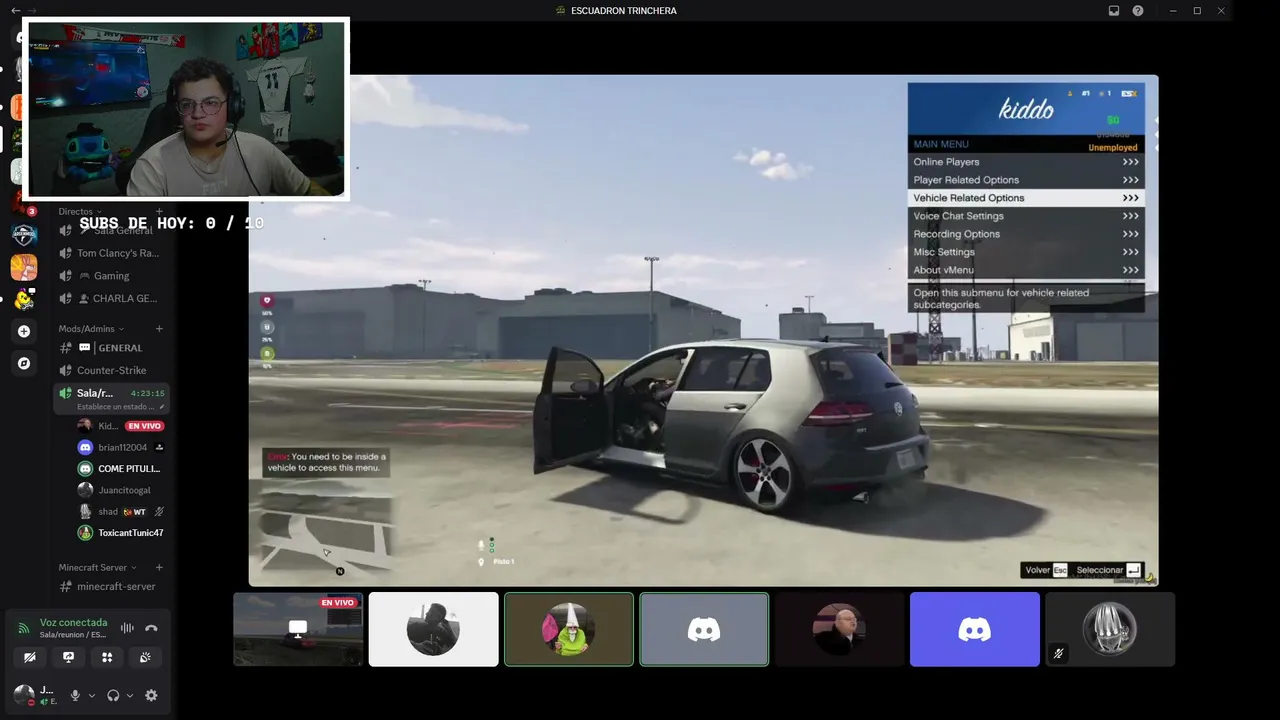The width and height of the screenshot is (1280, 720).
Task: Click the add a server plus icon
Action: [x=24, y=331]
